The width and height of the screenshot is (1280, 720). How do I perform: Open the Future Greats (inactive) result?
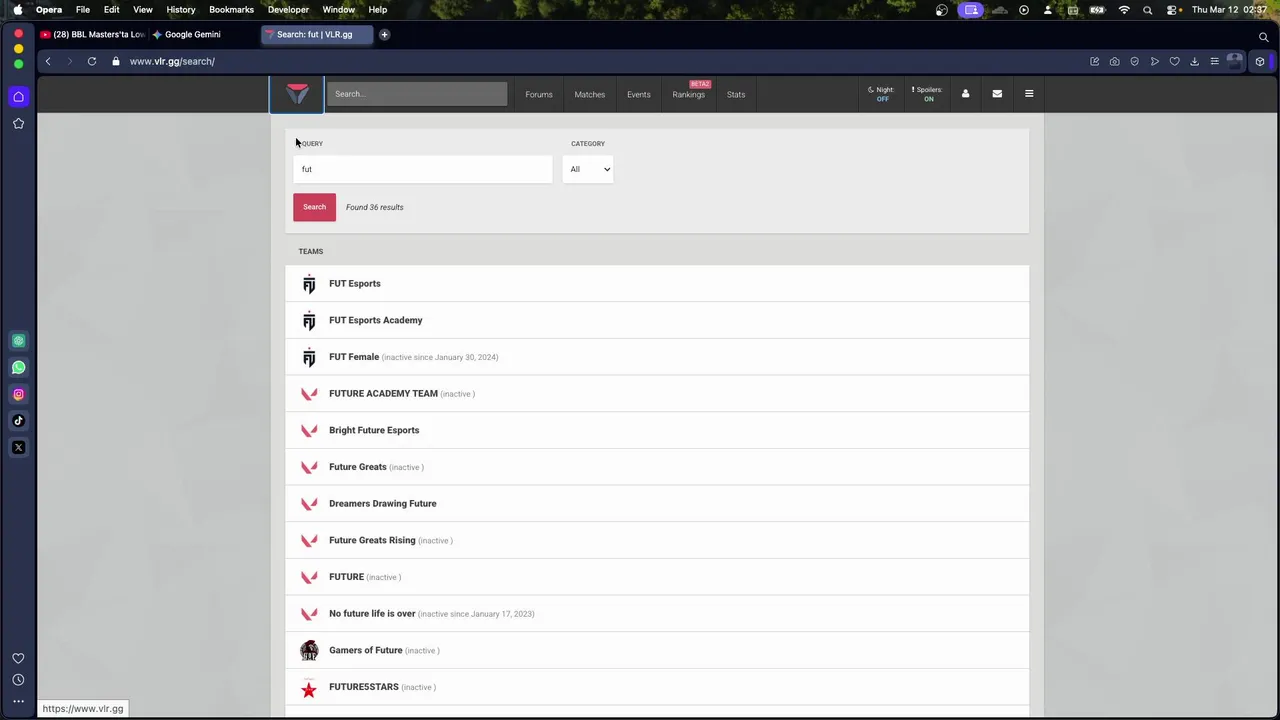click(657, 467)
